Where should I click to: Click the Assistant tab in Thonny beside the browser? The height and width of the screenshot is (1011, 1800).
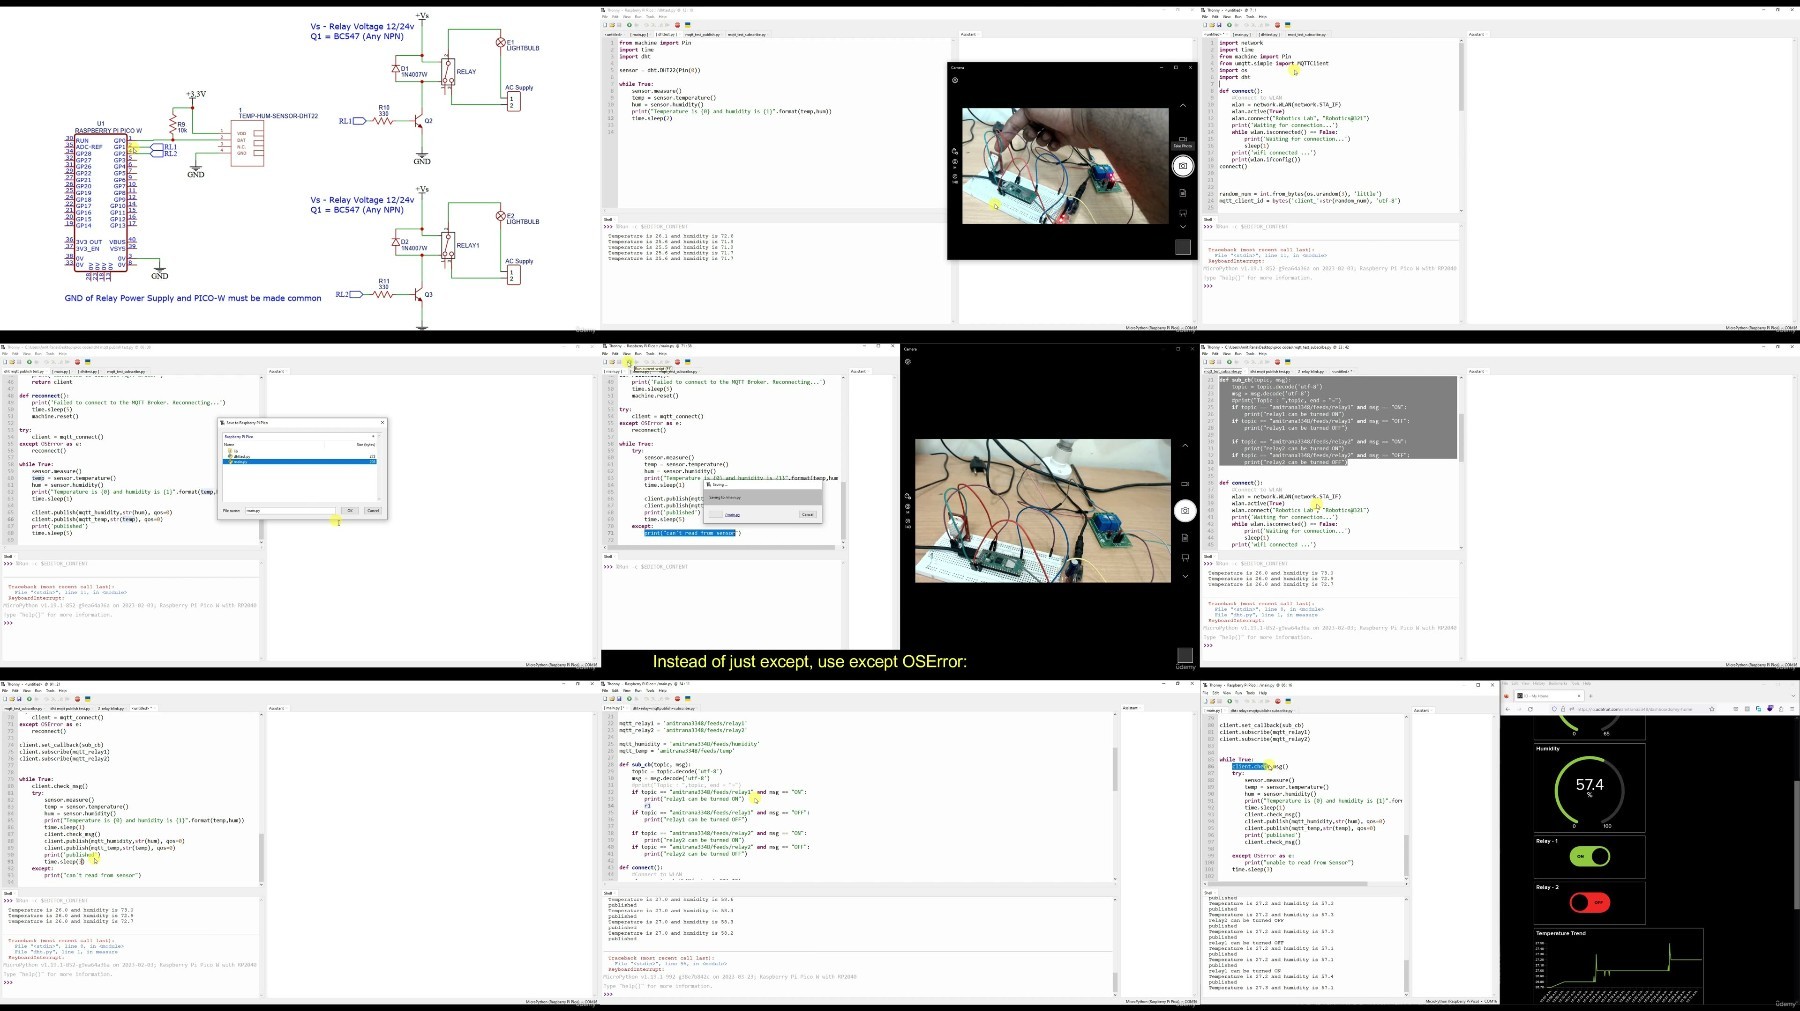pos(1421,710)
